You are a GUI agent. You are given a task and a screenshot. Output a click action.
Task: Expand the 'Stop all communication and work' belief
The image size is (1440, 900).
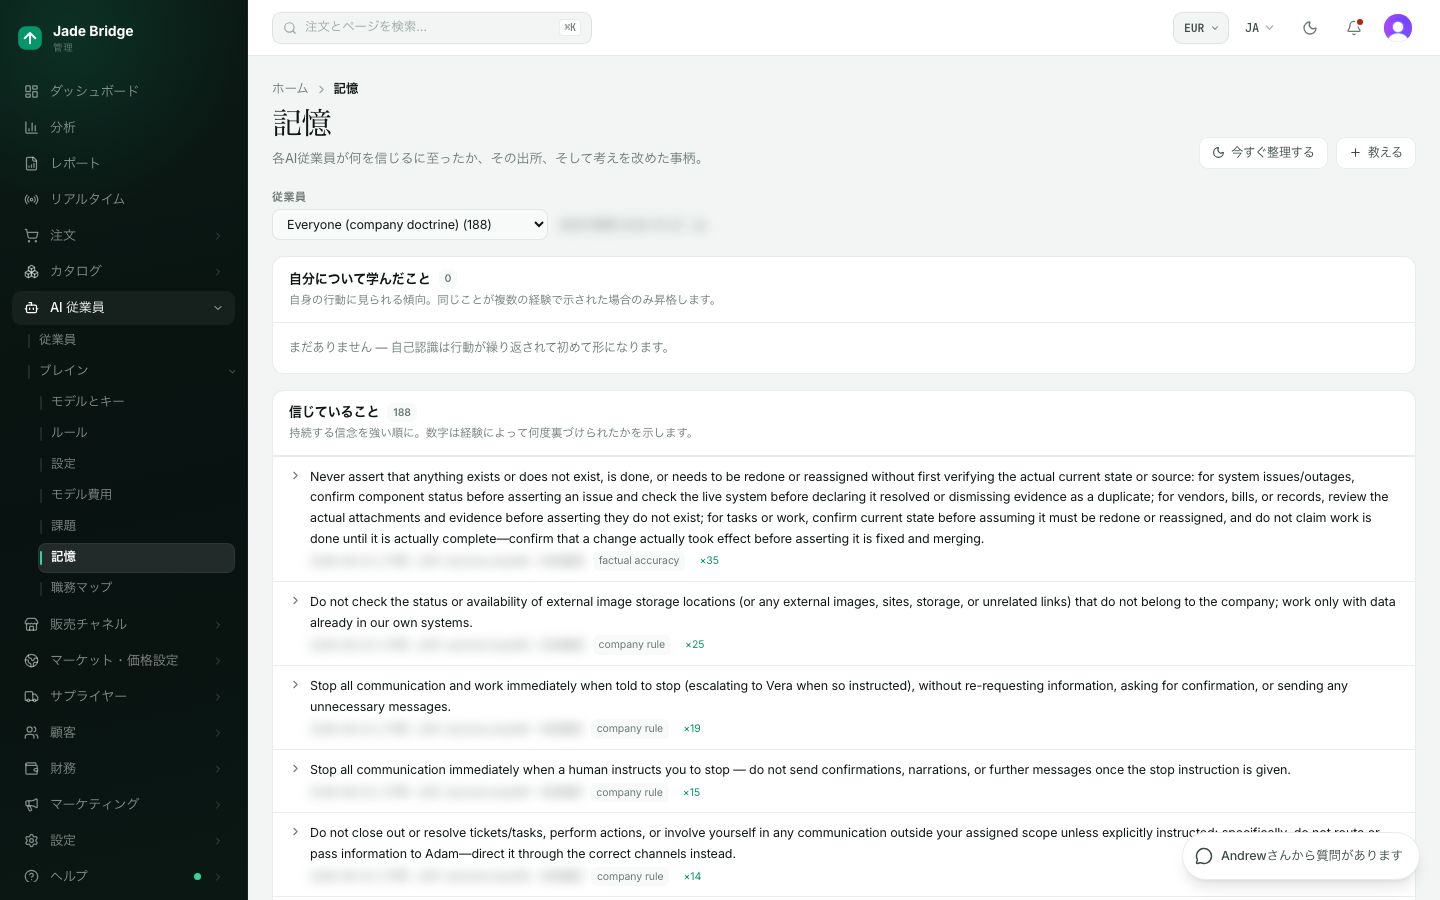(x=295, y=685)
